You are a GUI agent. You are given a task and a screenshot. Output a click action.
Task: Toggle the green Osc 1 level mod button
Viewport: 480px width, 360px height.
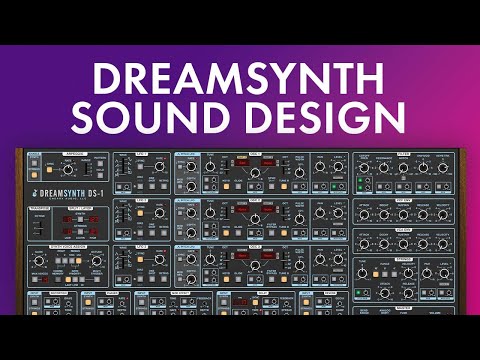(x=334, y=187)
